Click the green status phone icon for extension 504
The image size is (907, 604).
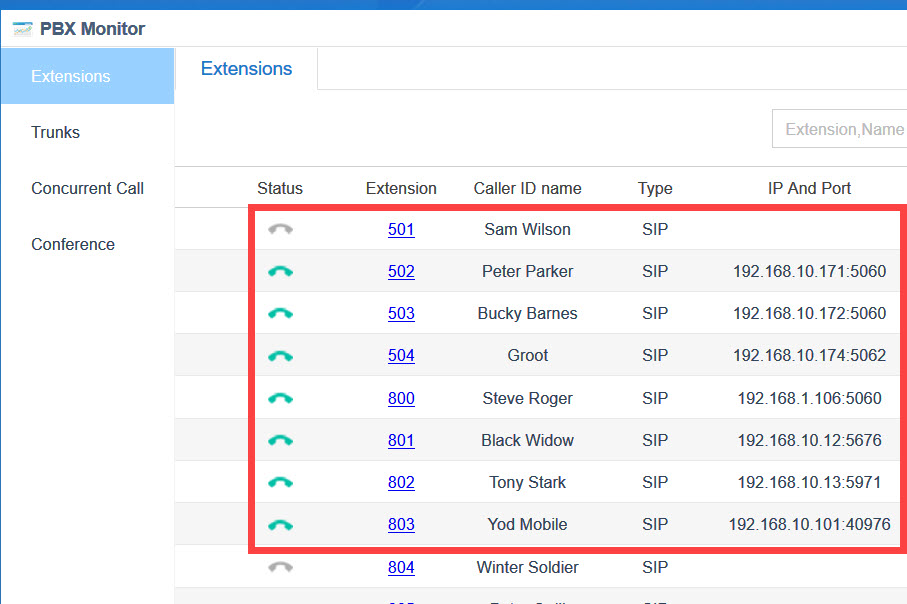point(281,356)
